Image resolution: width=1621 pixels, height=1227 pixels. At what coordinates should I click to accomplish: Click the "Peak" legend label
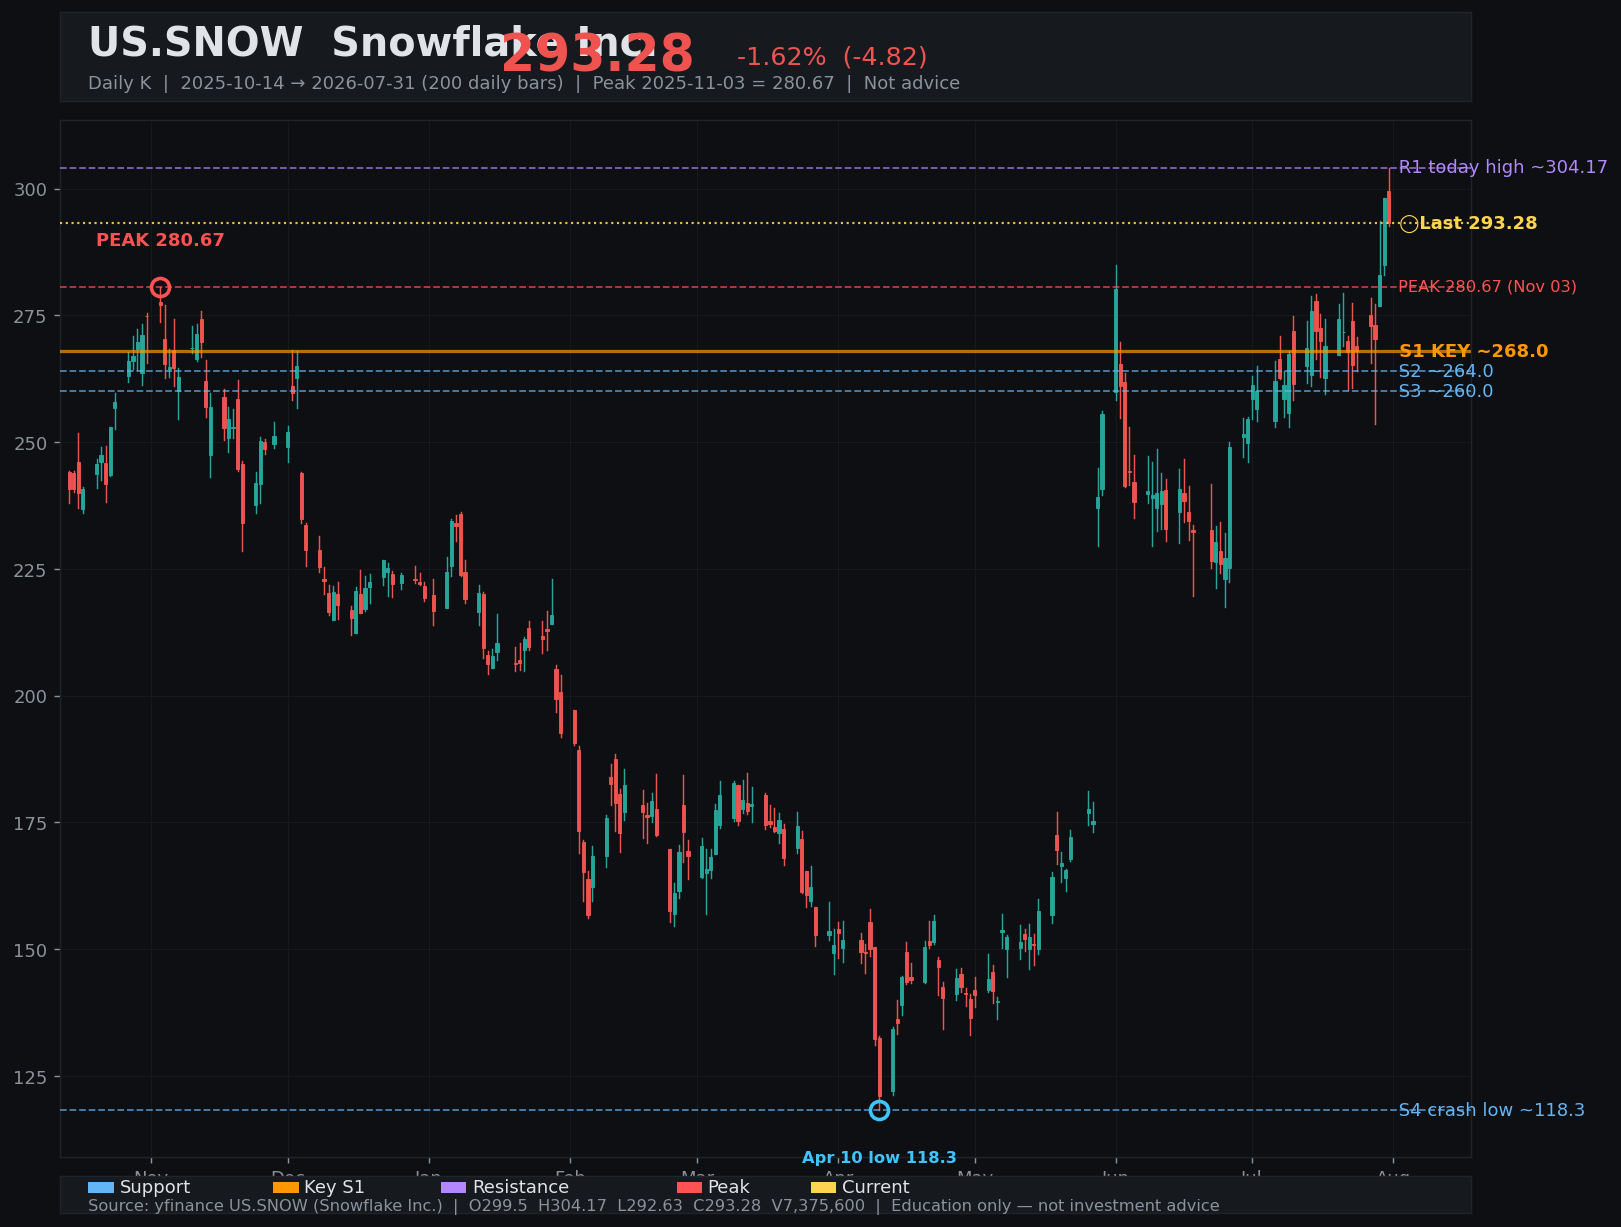pos(729,1187)
